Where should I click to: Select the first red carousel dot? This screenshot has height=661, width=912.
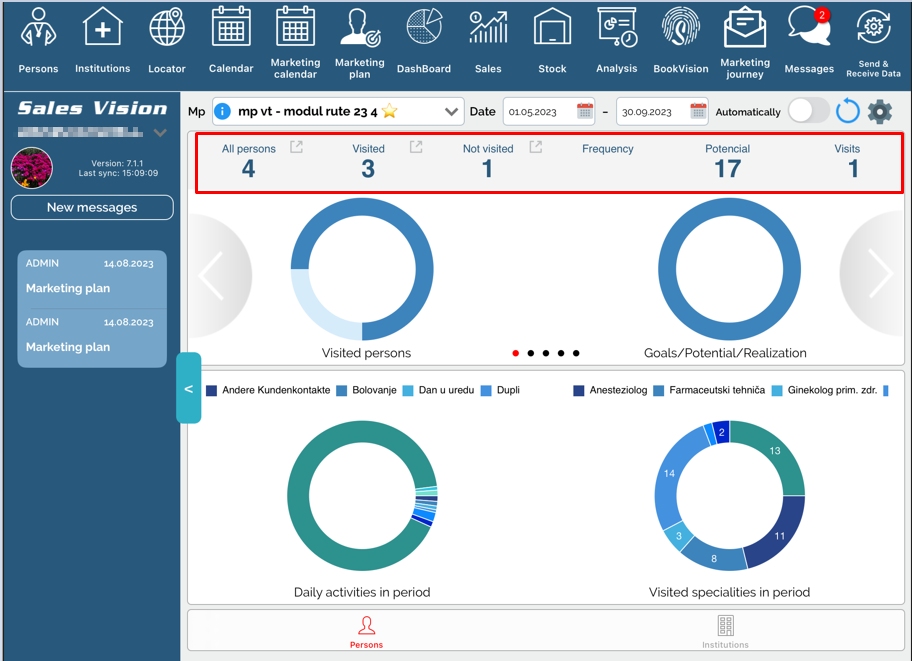pos(516,353)
